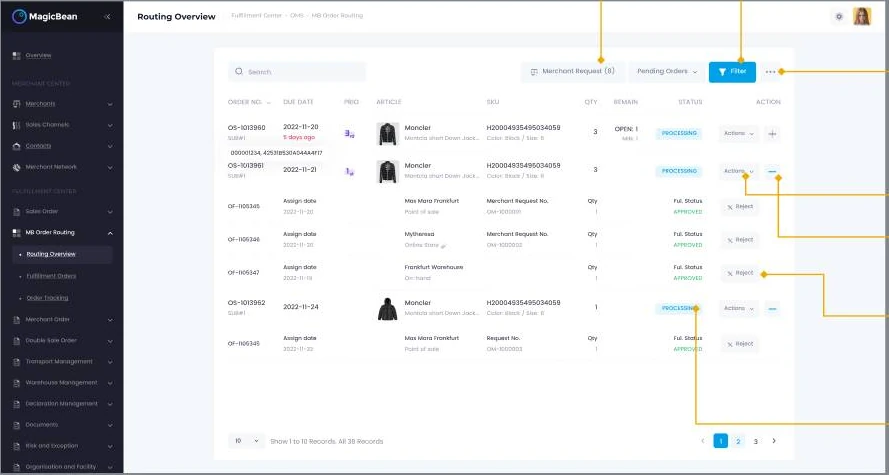
Task: Click priority icon for order OS-1013961
Action: pos(349,171)
